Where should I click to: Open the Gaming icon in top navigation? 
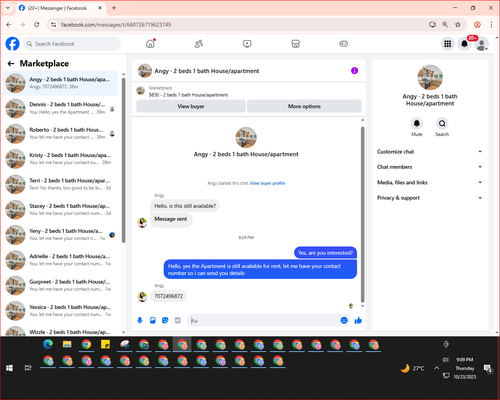[344, 44]
